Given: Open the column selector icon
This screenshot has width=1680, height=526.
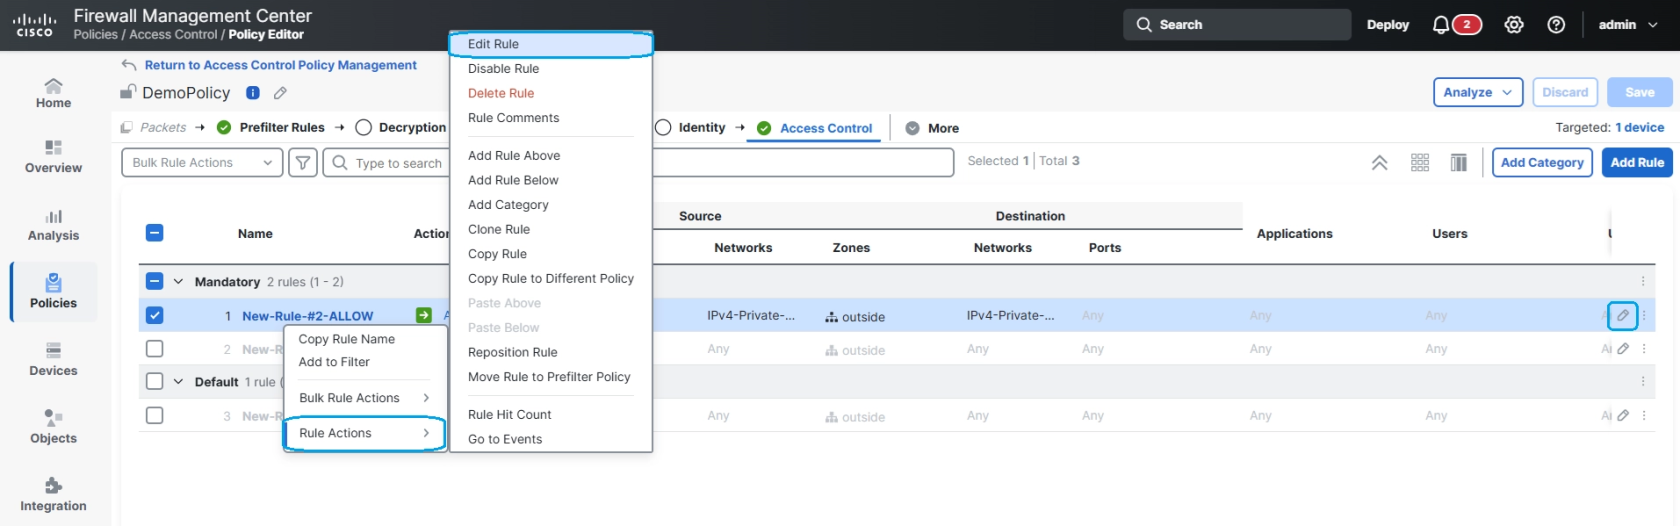Looking at the screenshot, I should [x=1459, y=163].
